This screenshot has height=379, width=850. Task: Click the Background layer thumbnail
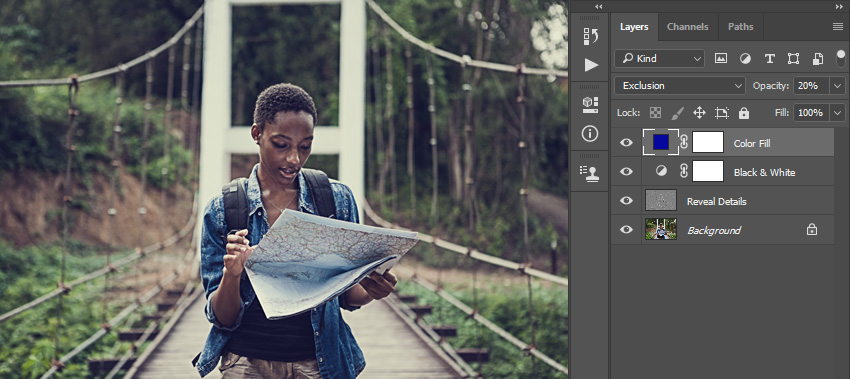coord(661,229)
